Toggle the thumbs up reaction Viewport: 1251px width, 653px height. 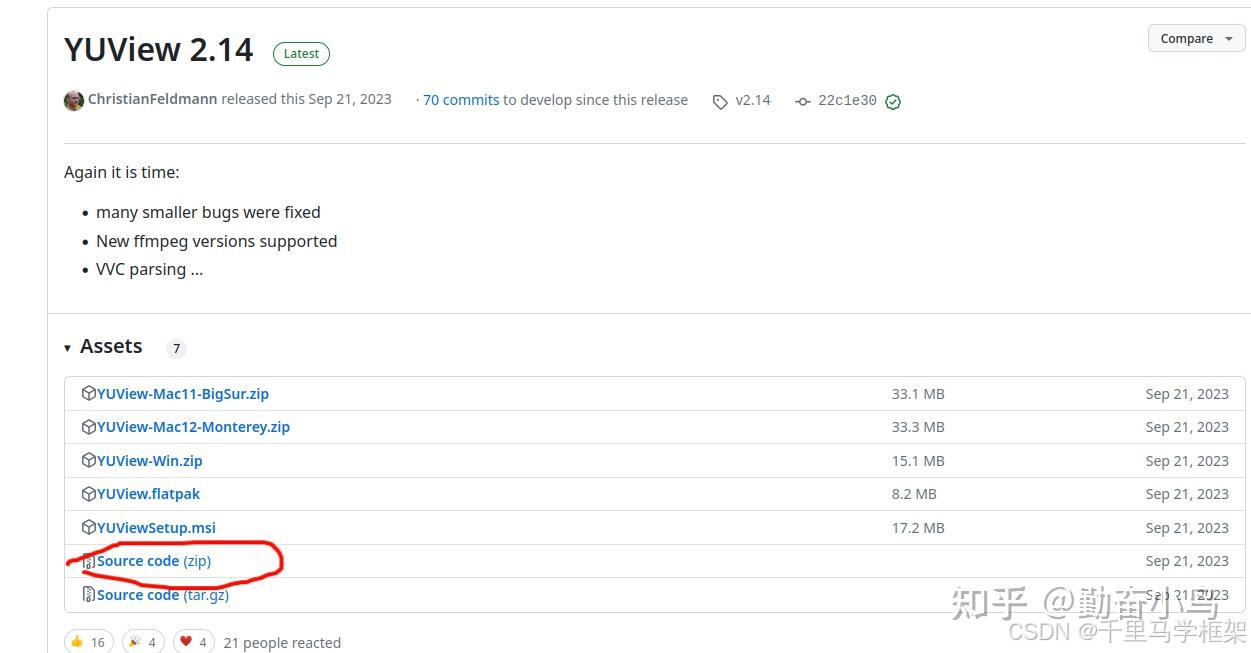tap(88, 642)
